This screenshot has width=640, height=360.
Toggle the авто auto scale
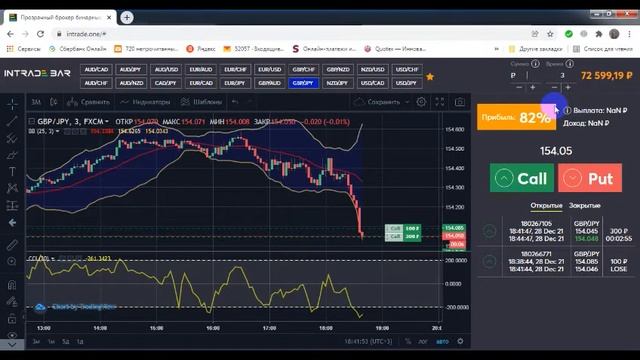pos(442,342)
